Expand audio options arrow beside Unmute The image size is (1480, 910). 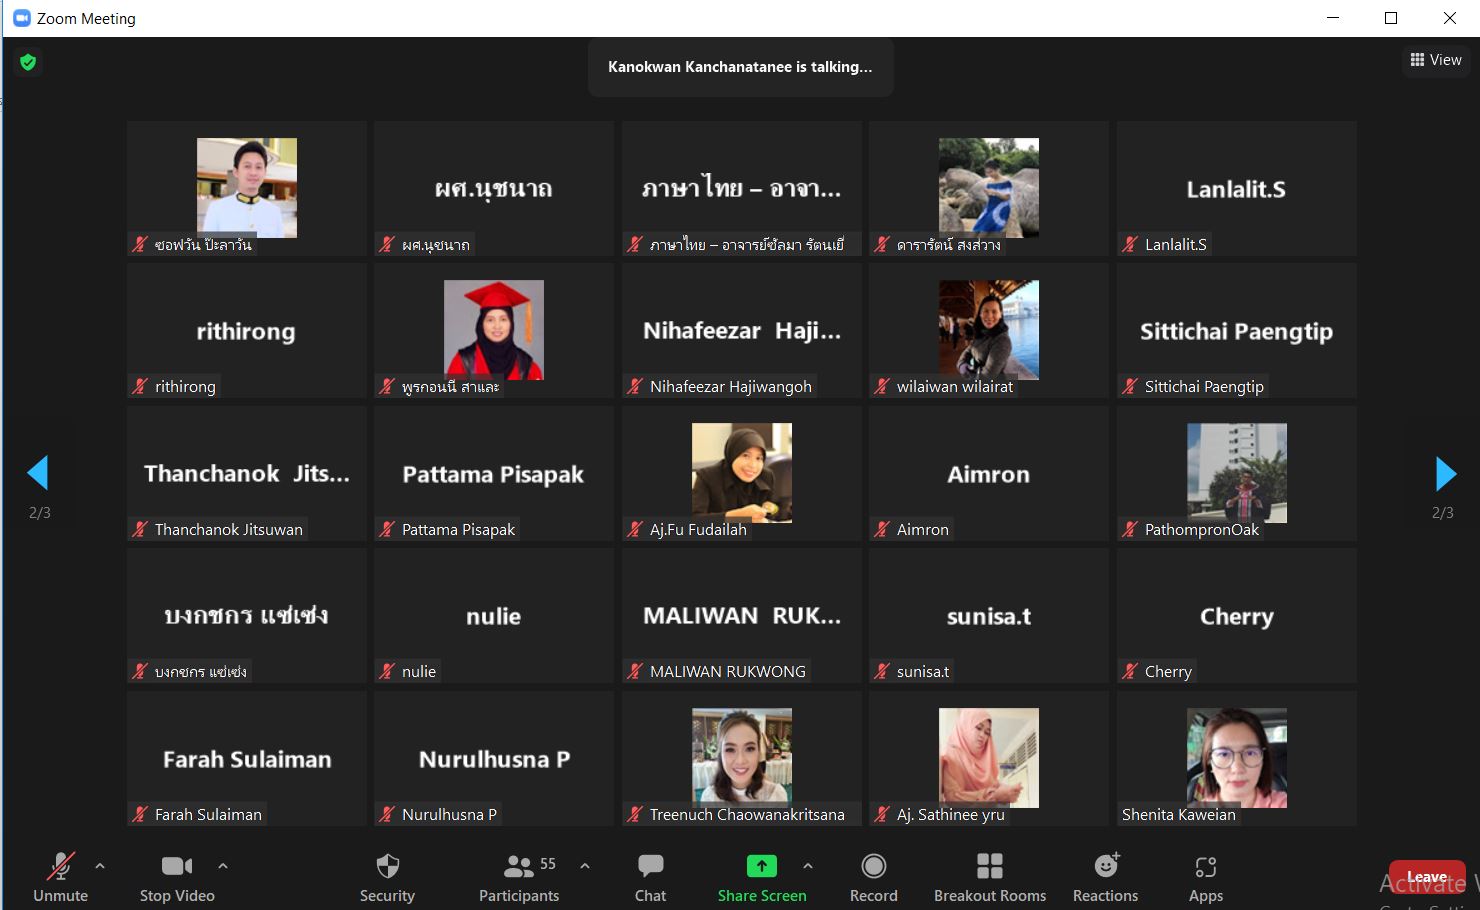tap(100, 866)
